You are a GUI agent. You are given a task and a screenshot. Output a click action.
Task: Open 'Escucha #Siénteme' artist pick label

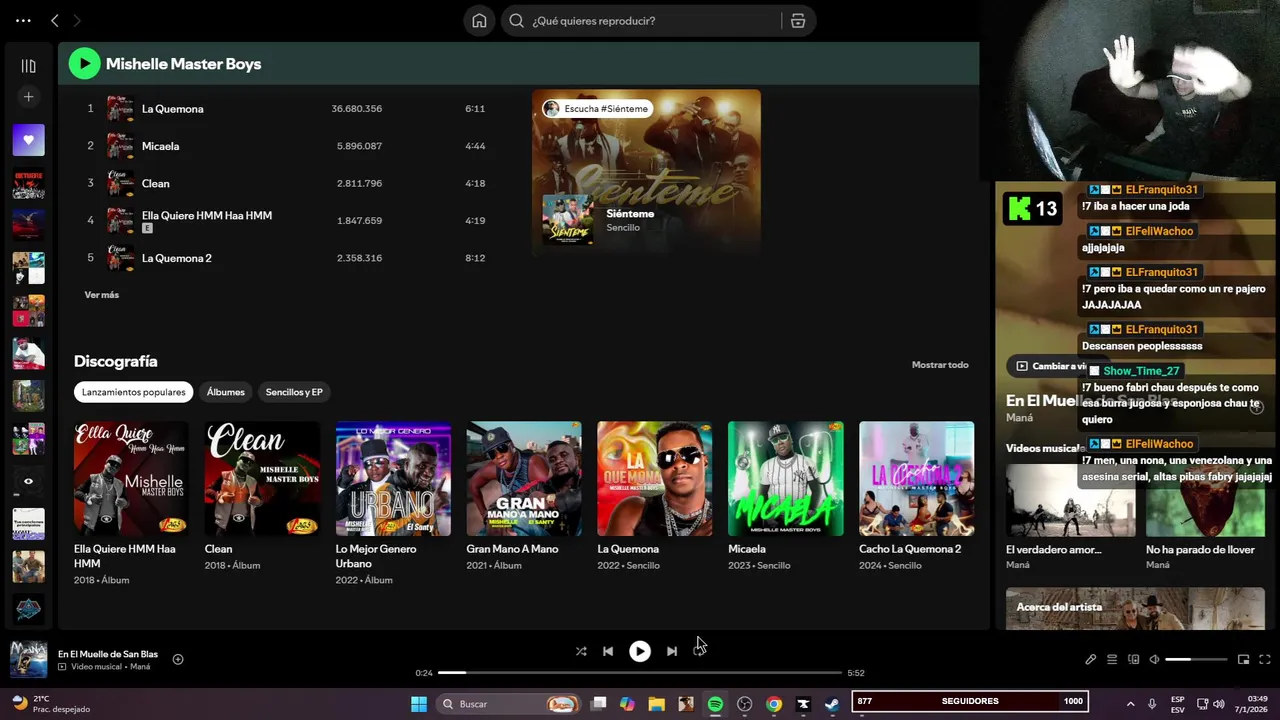click(x=597, y=108)
